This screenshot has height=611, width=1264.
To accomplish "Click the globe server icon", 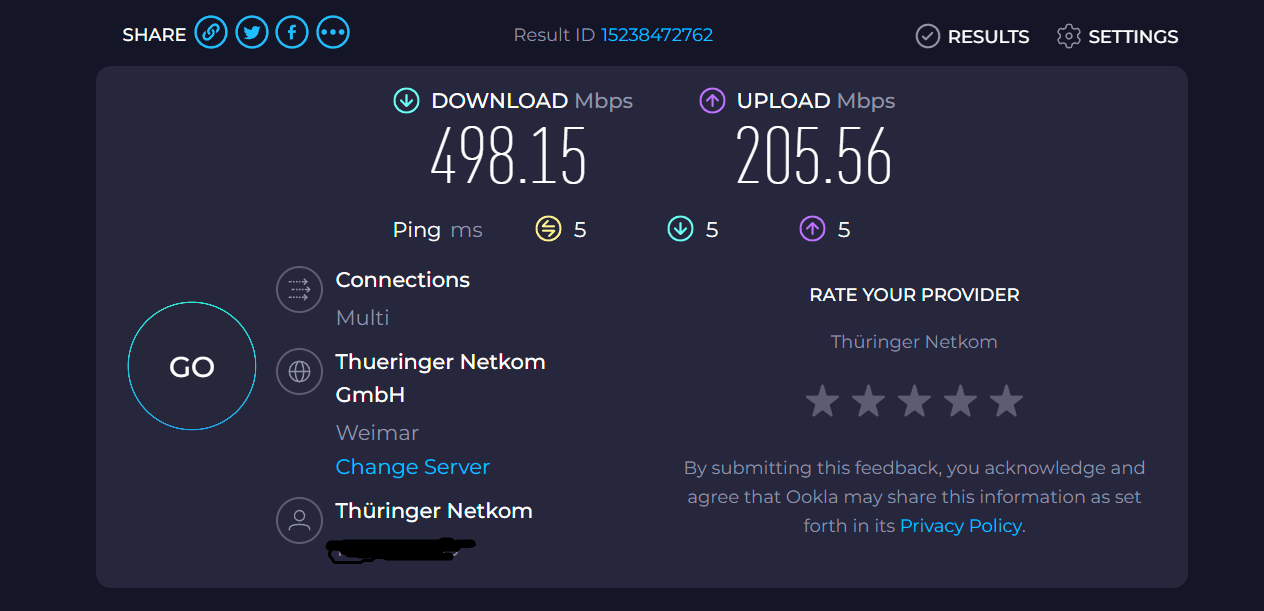I will pyautogui.click(x=299, y=372).
